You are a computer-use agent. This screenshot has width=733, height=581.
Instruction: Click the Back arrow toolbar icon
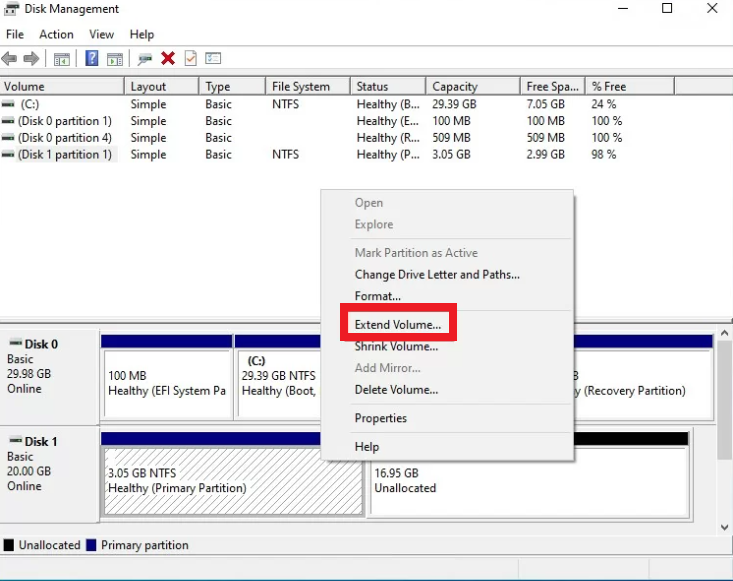pyautogui.click(x=9, y=58)
